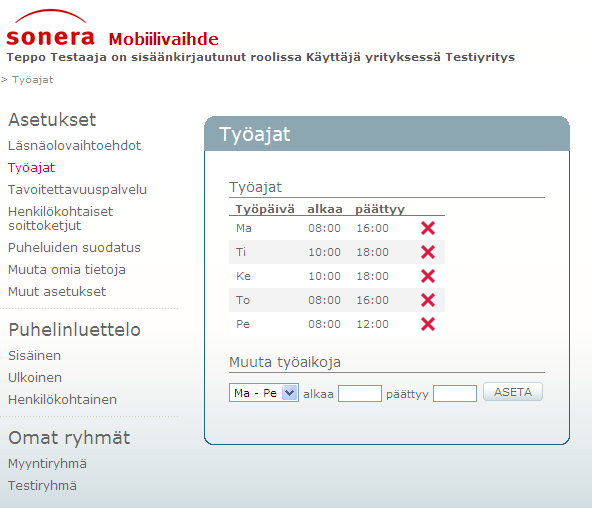Image resolution: width=592 pixels, height=508 pixels.
Task: Click the To end time 16:00
Action: click(x=372, y=300)
